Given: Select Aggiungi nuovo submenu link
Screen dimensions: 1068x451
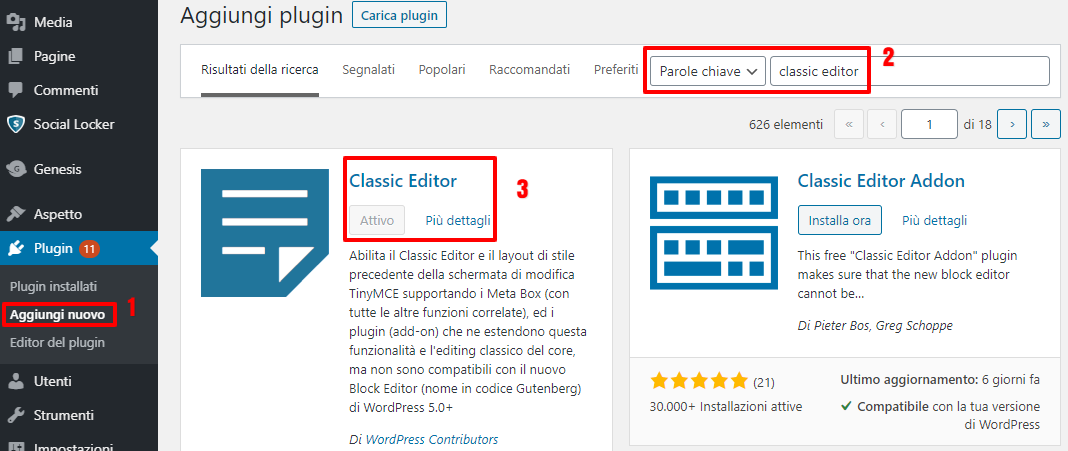Looking at the screenshot, I should pyautogui.click(x=57, y=315).
